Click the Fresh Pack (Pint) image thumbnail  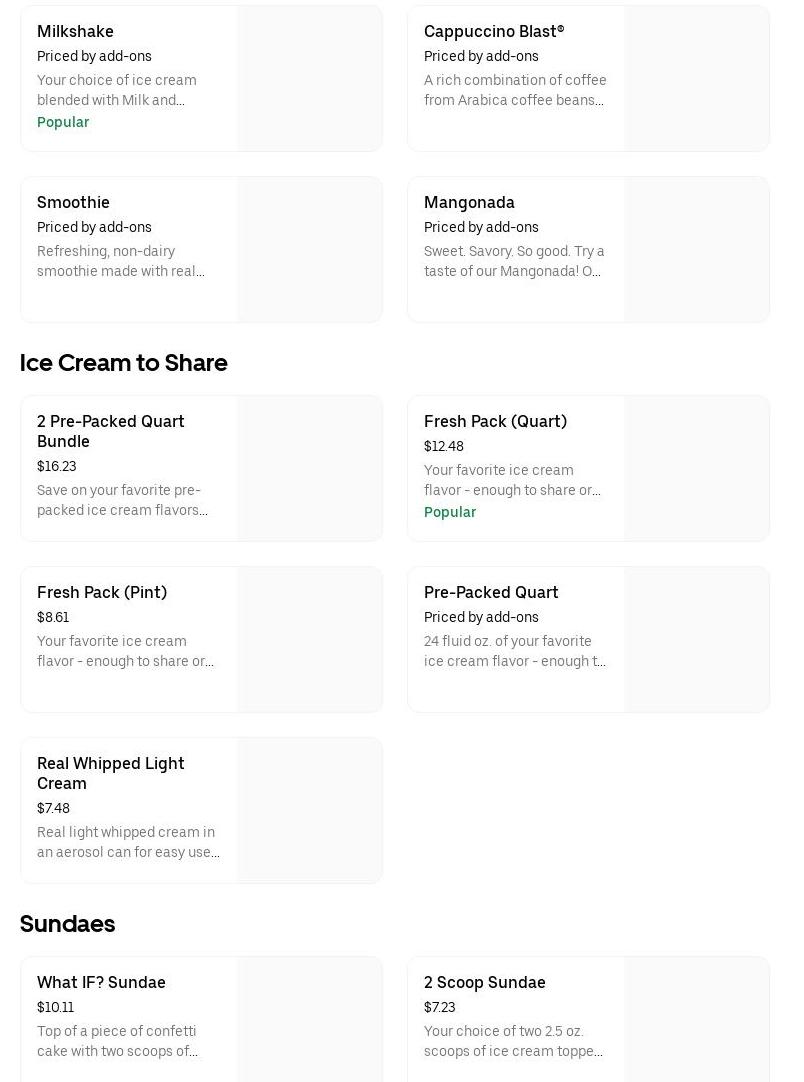pos(310,640)
